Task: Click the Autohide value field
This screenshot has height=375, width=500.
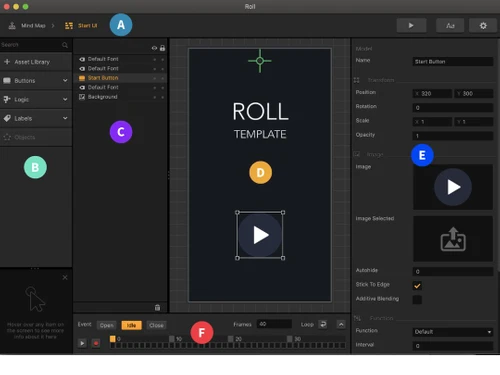Action: tap(453, 271)
